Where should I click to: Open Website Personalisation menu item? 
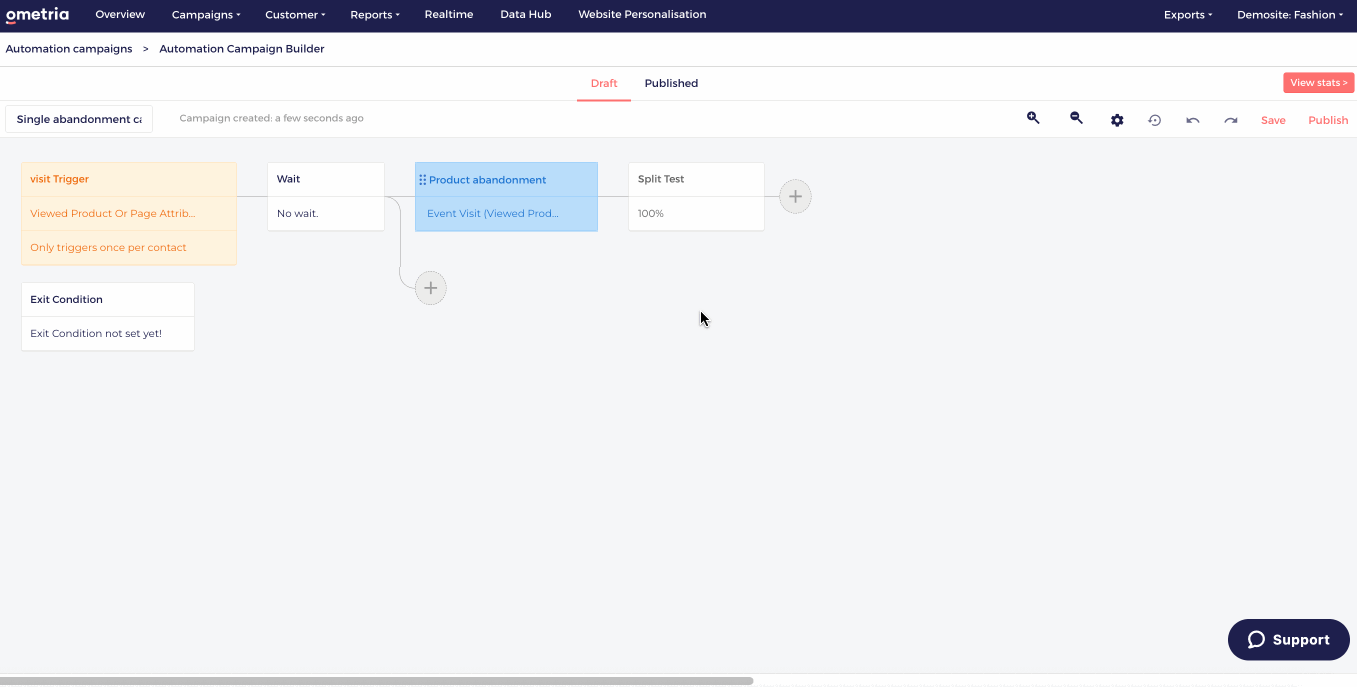(642, 15)
